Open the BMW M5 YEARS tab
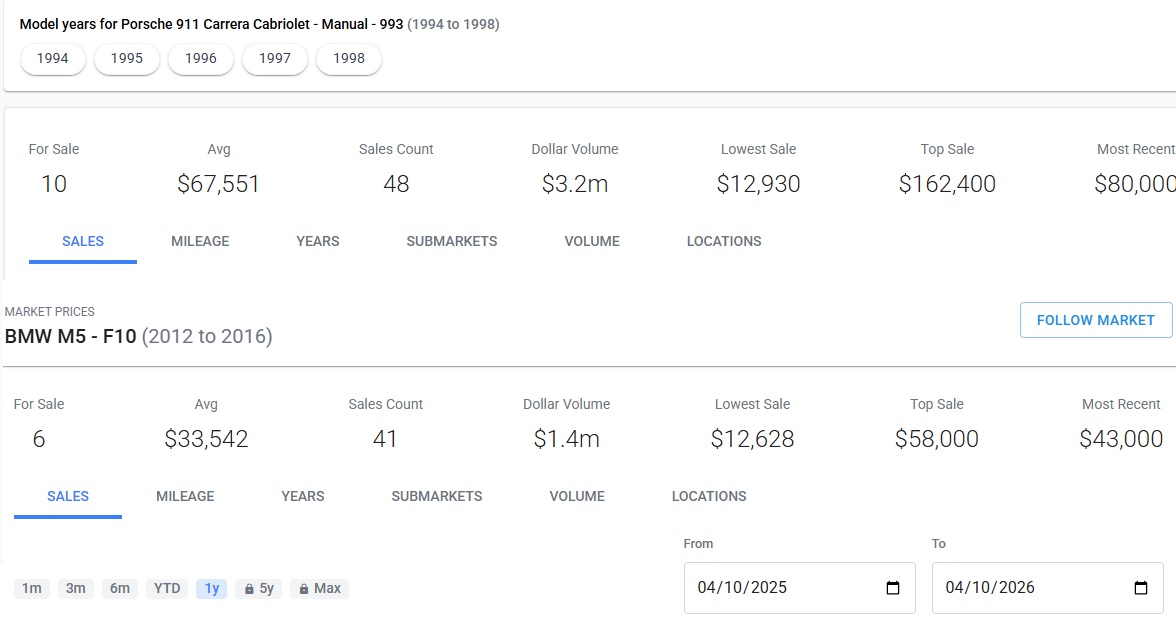This screenshot has height=624, width=1176. [303, 496]
